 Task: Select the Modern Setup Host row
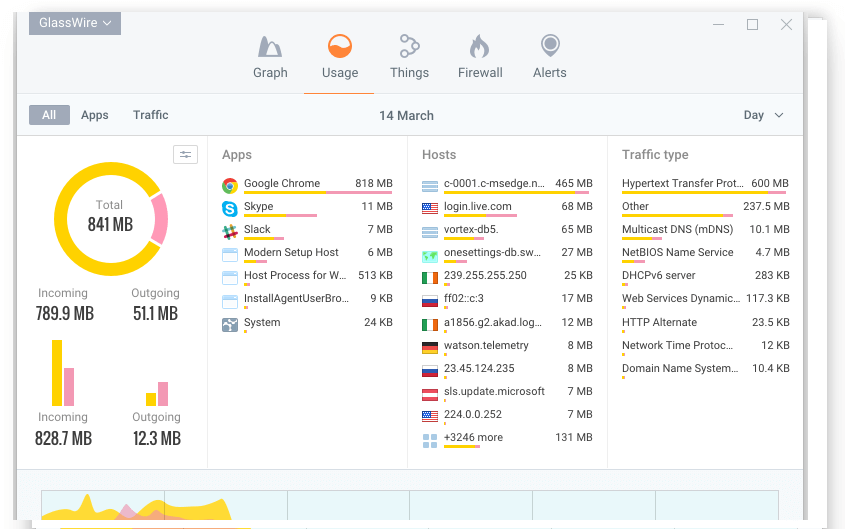(307, 254)
